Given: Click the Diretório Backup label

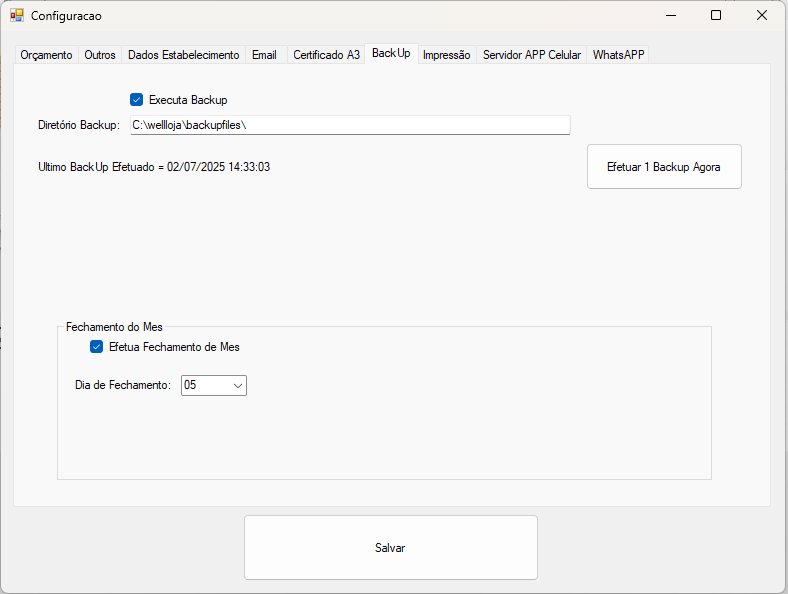Looking at the screenshot, I should [x=79, y=125].
